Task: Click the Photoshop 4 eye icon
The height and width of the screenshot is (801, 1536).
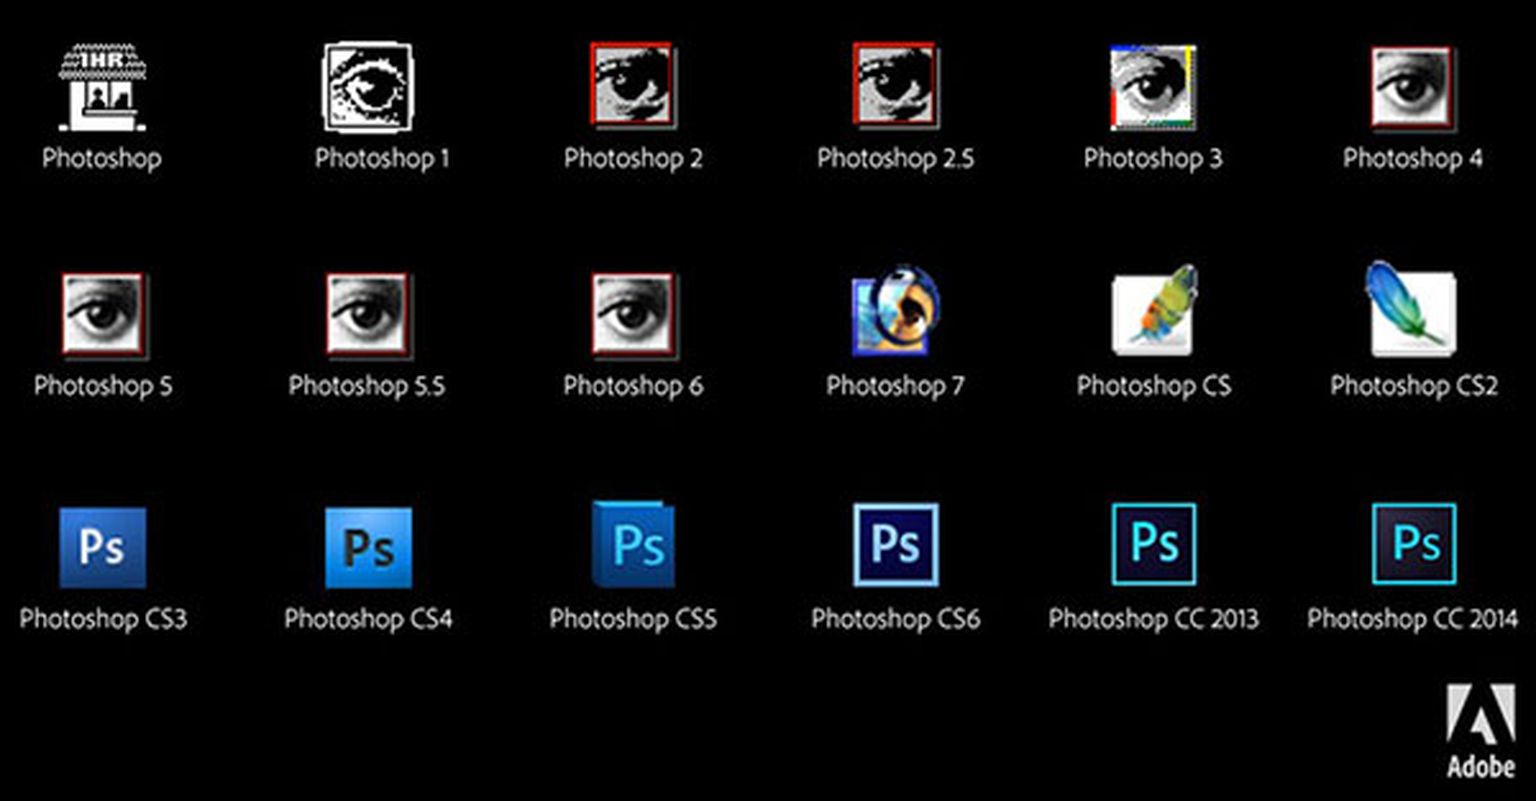Action: coord(1412,87)
